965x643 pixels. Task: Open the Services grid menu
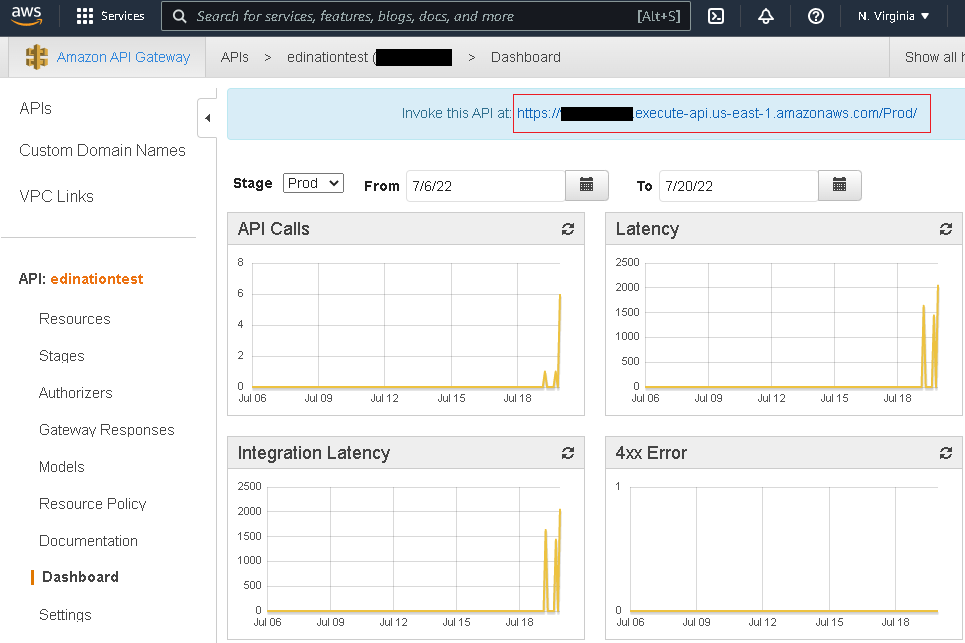(110, 16)
